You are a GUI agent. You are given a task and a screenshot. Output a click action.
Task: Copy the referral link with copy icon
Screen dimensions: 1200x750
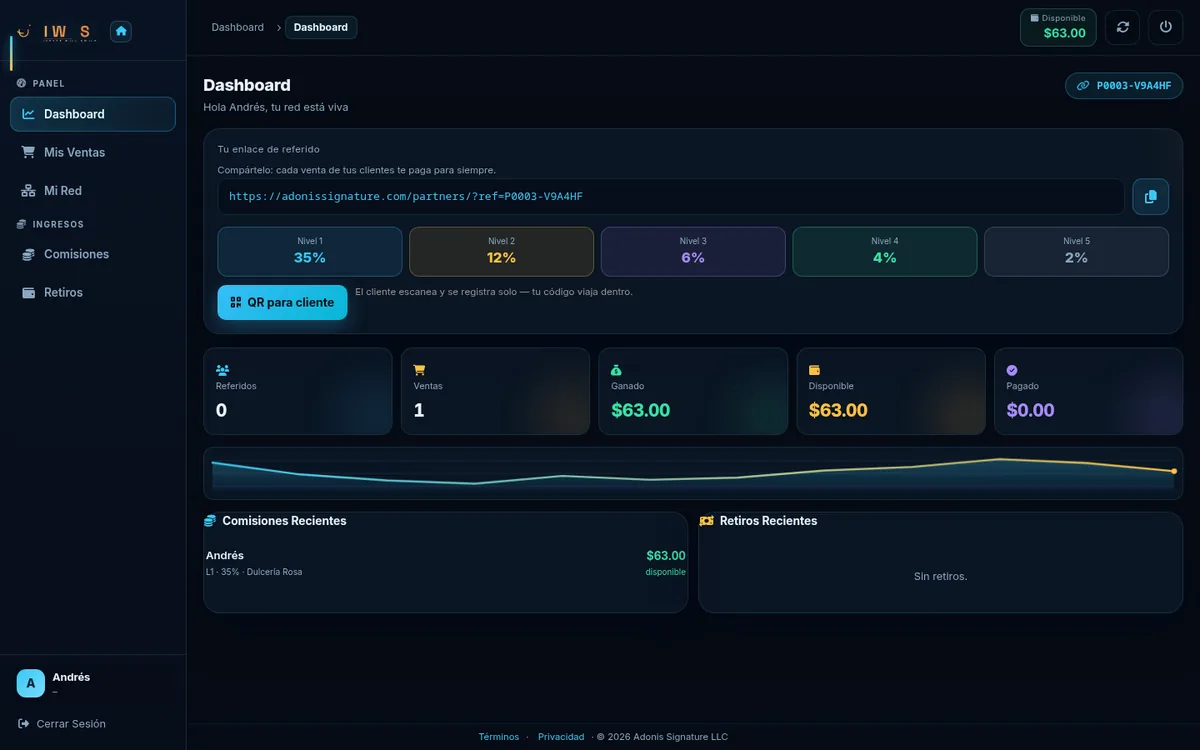tap(1150, 196)
